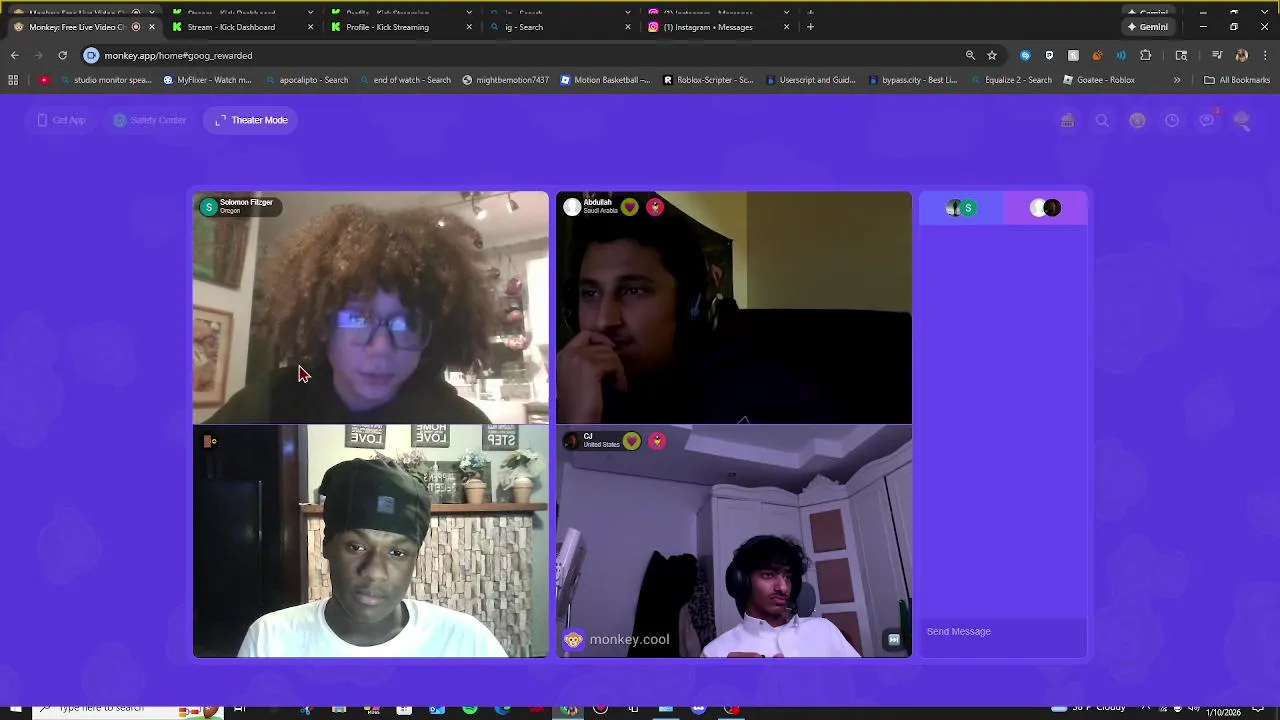Open the Safety Center
This screenshot has width=1280, height=720.
pyautogui.click(x=149, y=120)
